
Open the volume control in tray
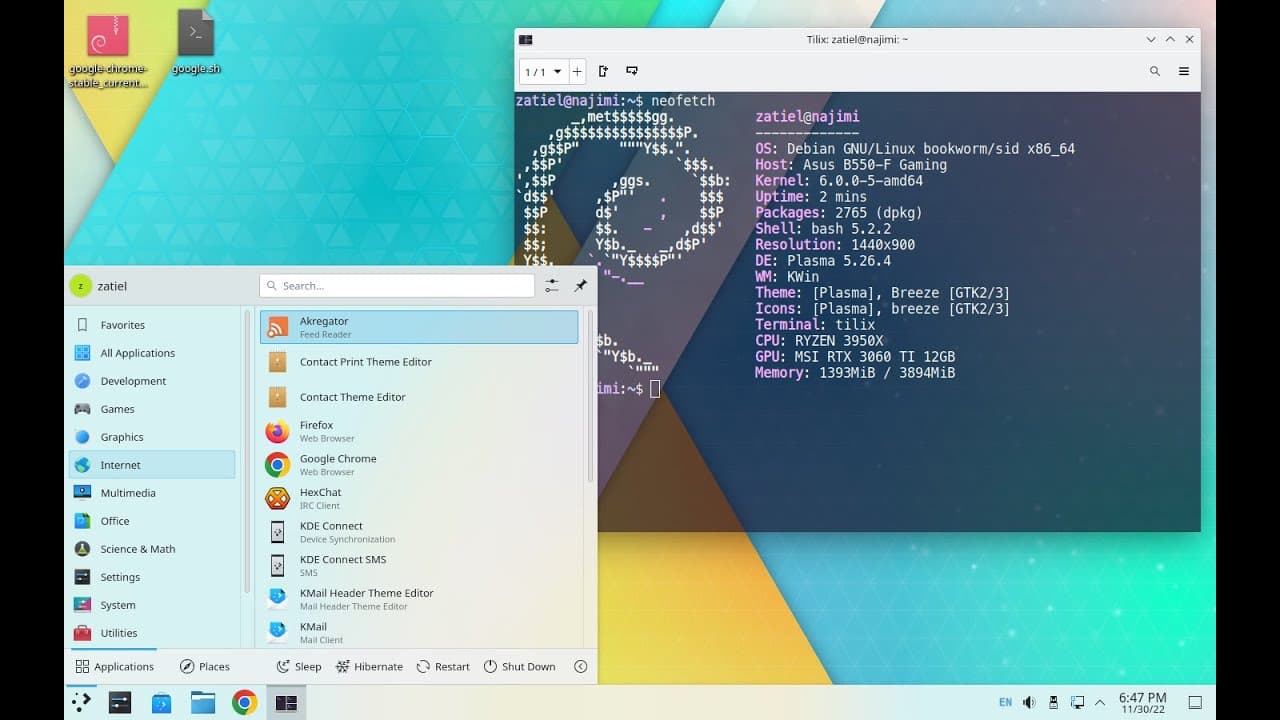1029,702
